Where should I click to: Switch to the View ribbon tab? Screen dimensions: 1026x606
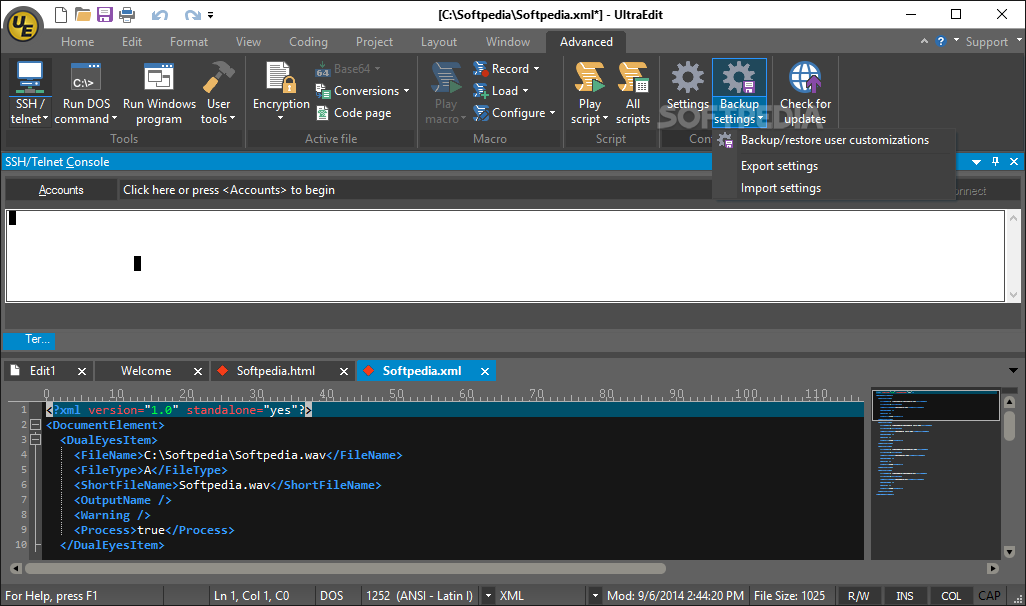[248, 42]
